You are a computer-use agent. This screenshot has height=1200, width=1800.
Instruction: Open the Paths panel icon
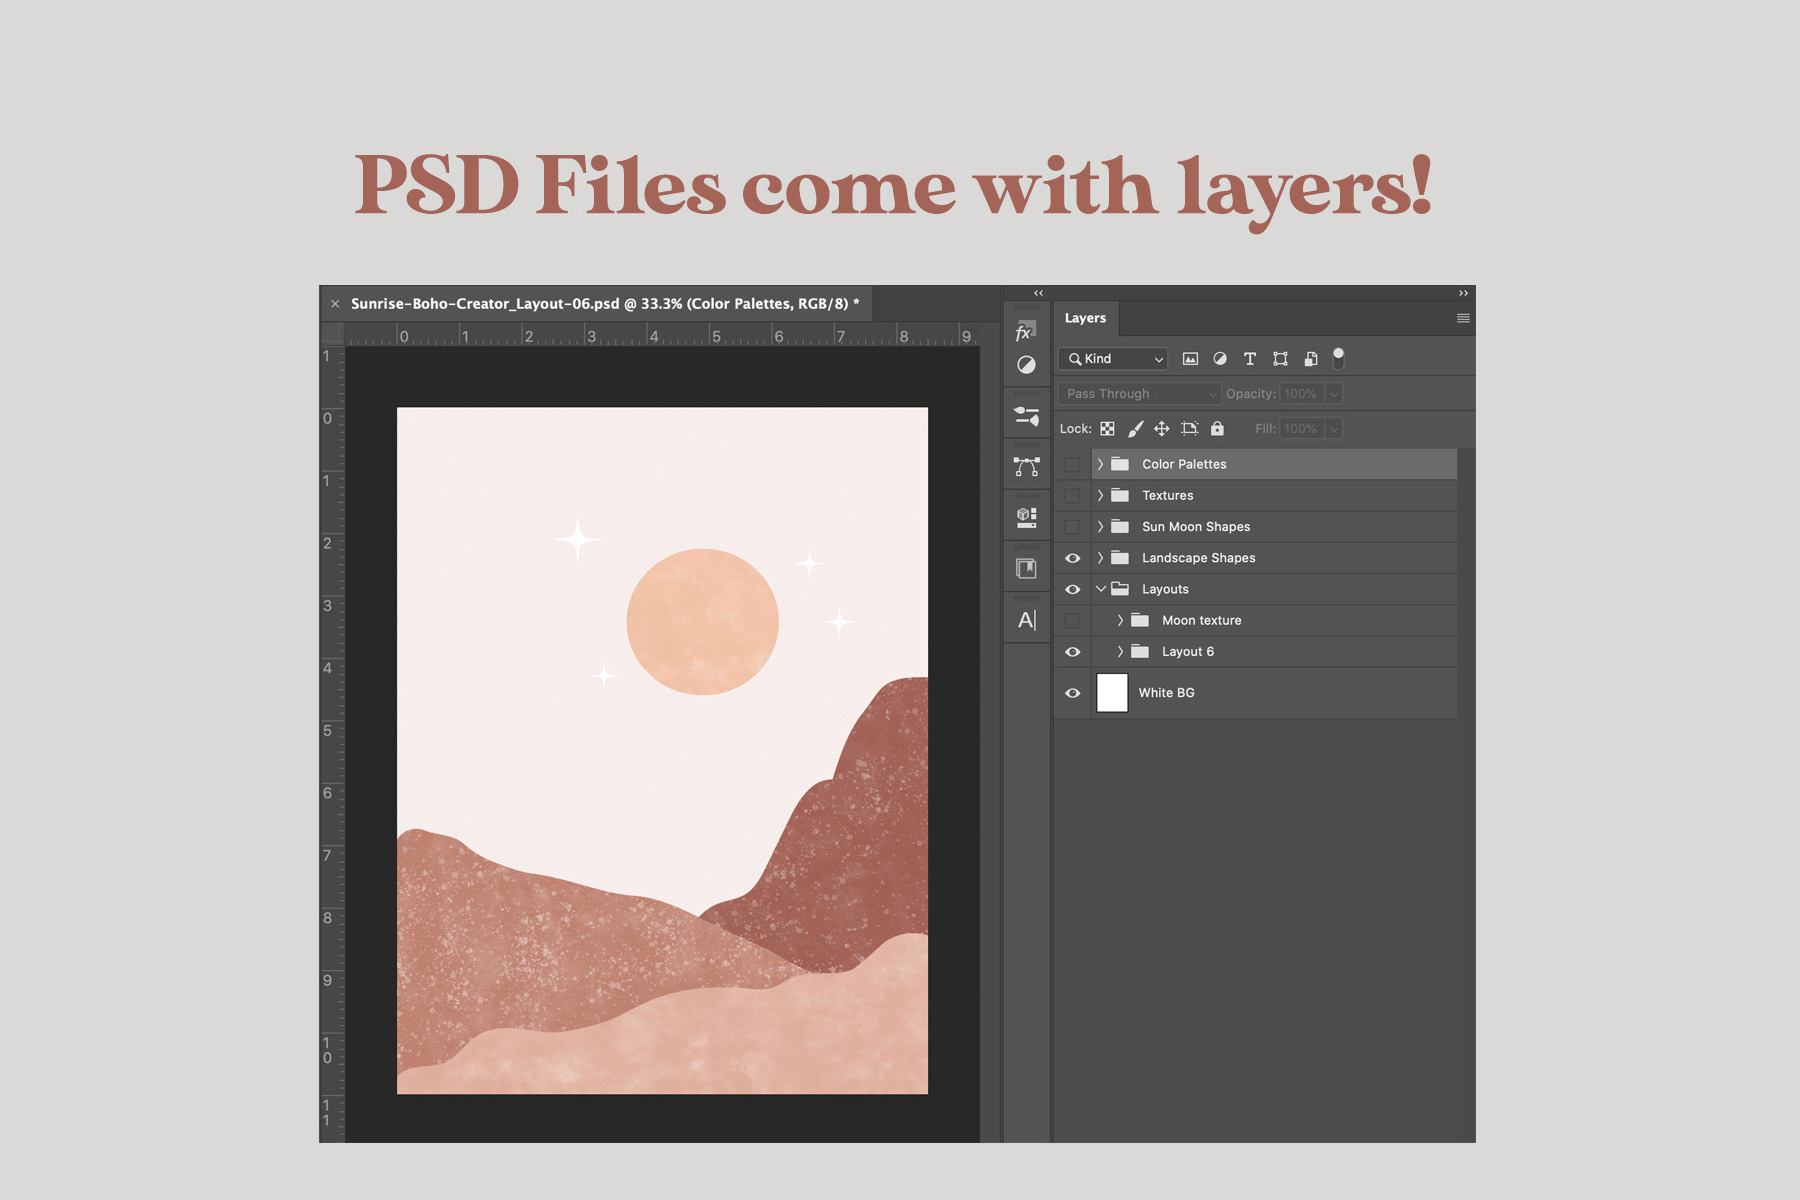pyautogui.click(x=1026, y=467)
